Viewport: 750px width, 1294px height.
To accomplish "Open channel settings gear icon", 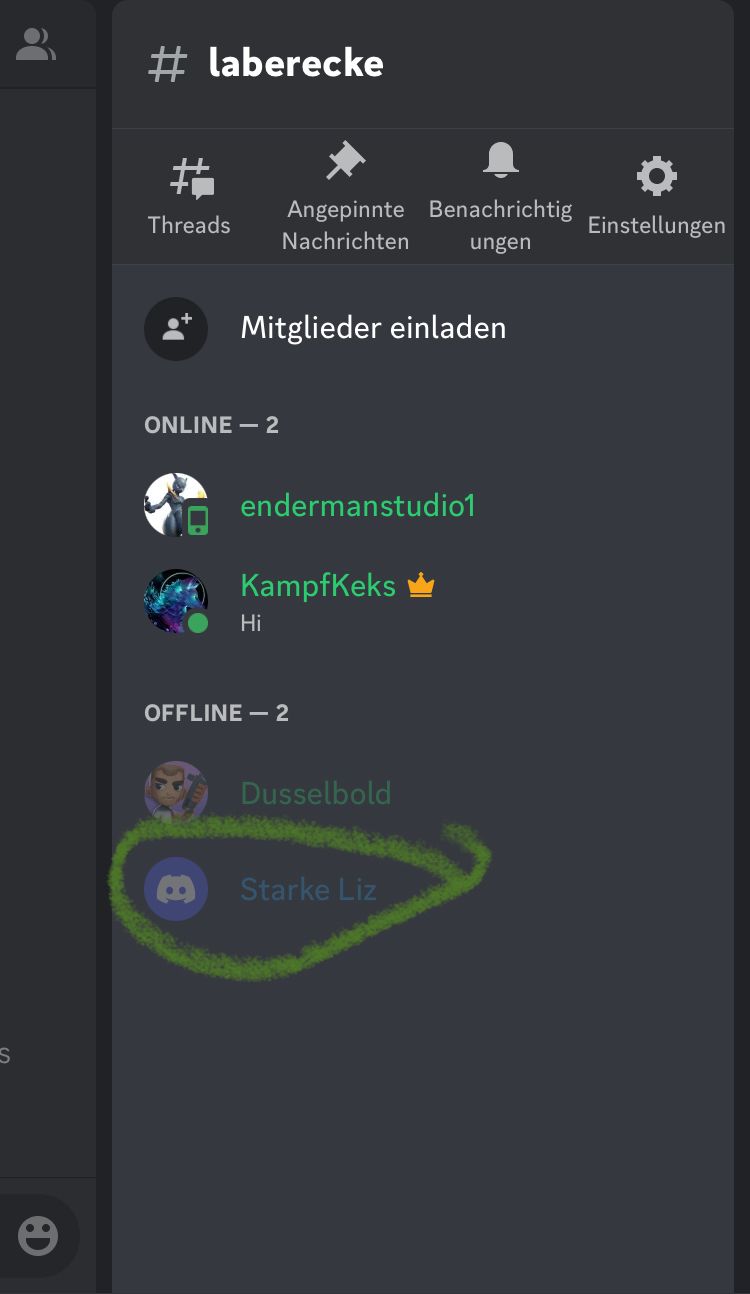I will 656,177.
